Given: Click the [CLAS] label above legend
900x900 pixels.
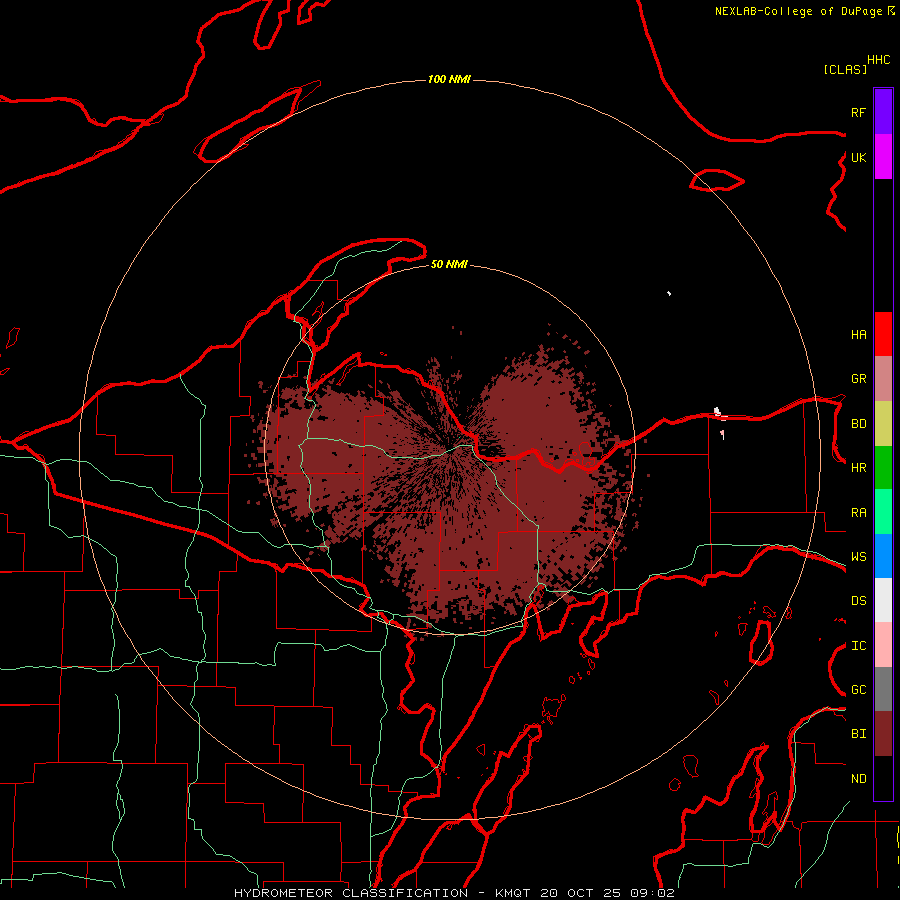Looking at the screenshot, I should pos(845,69).
